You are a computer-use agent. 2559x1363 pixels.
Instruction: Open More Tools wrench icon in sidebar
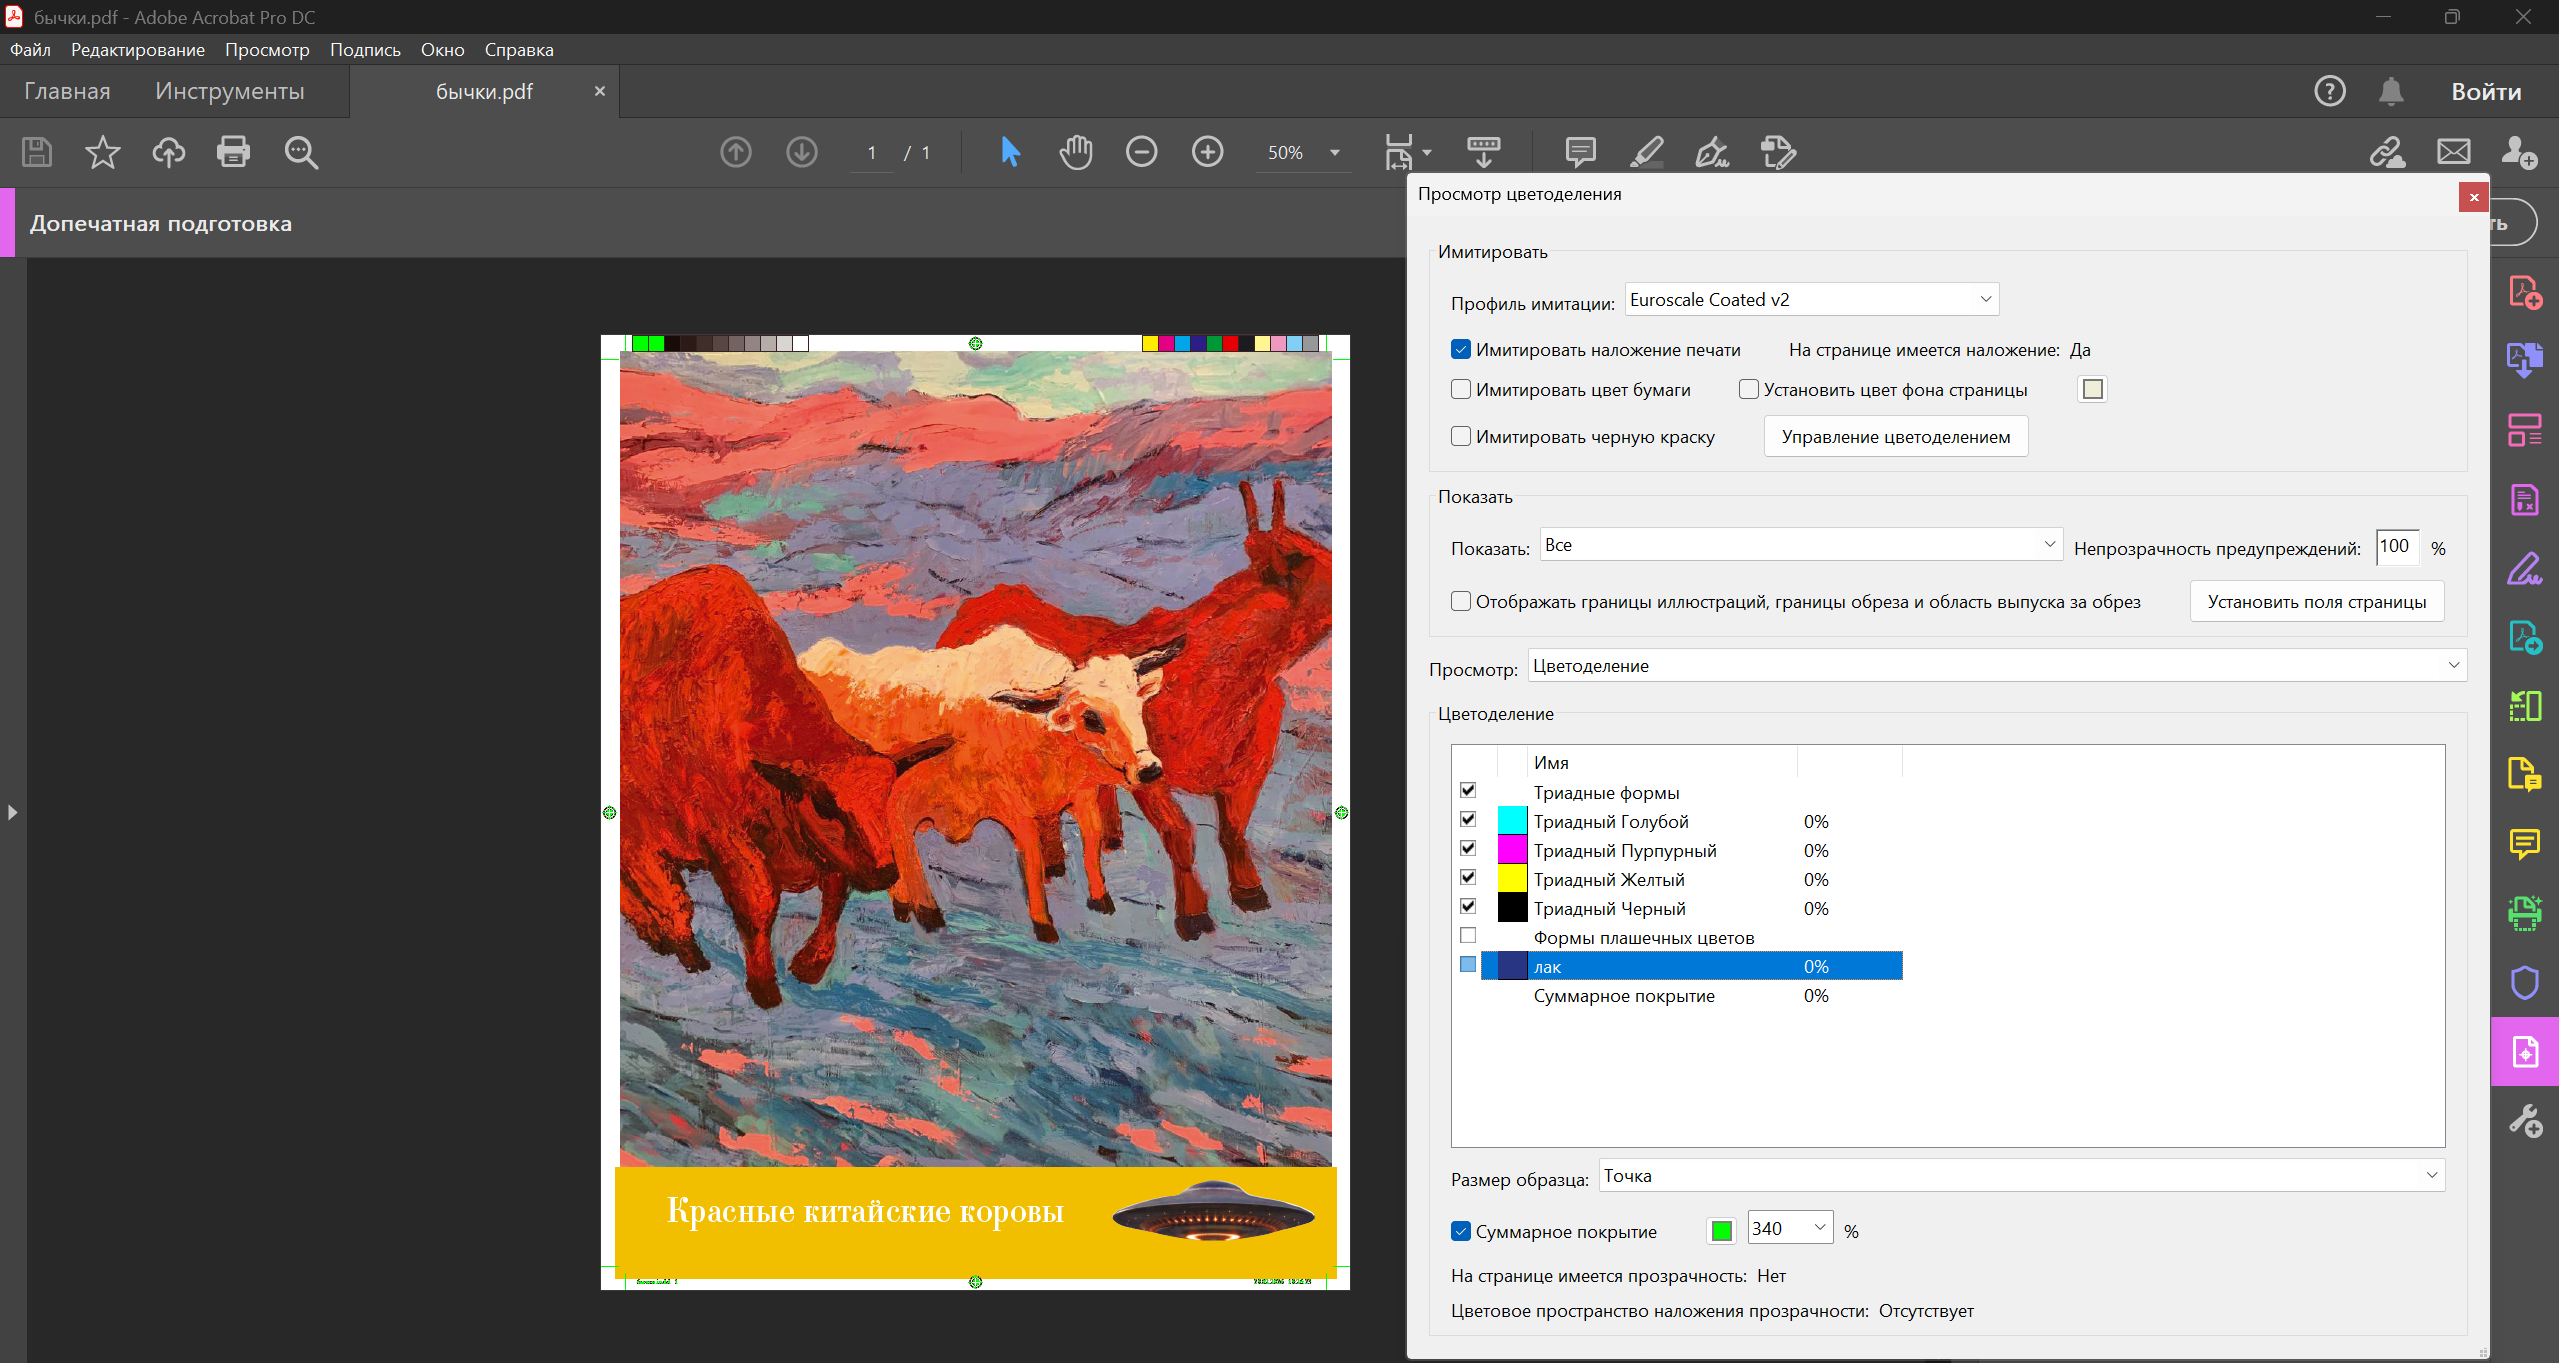(2525, 1120)
